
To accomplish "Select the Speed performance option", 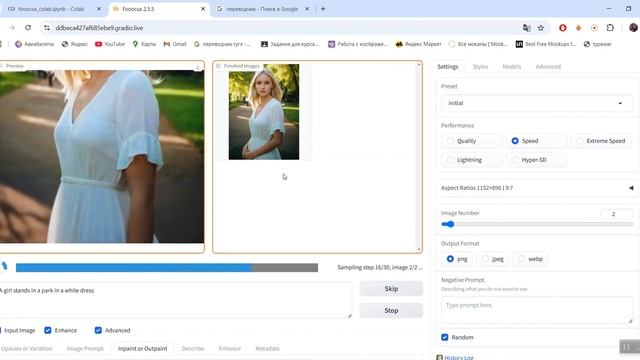I will [536, 141].
